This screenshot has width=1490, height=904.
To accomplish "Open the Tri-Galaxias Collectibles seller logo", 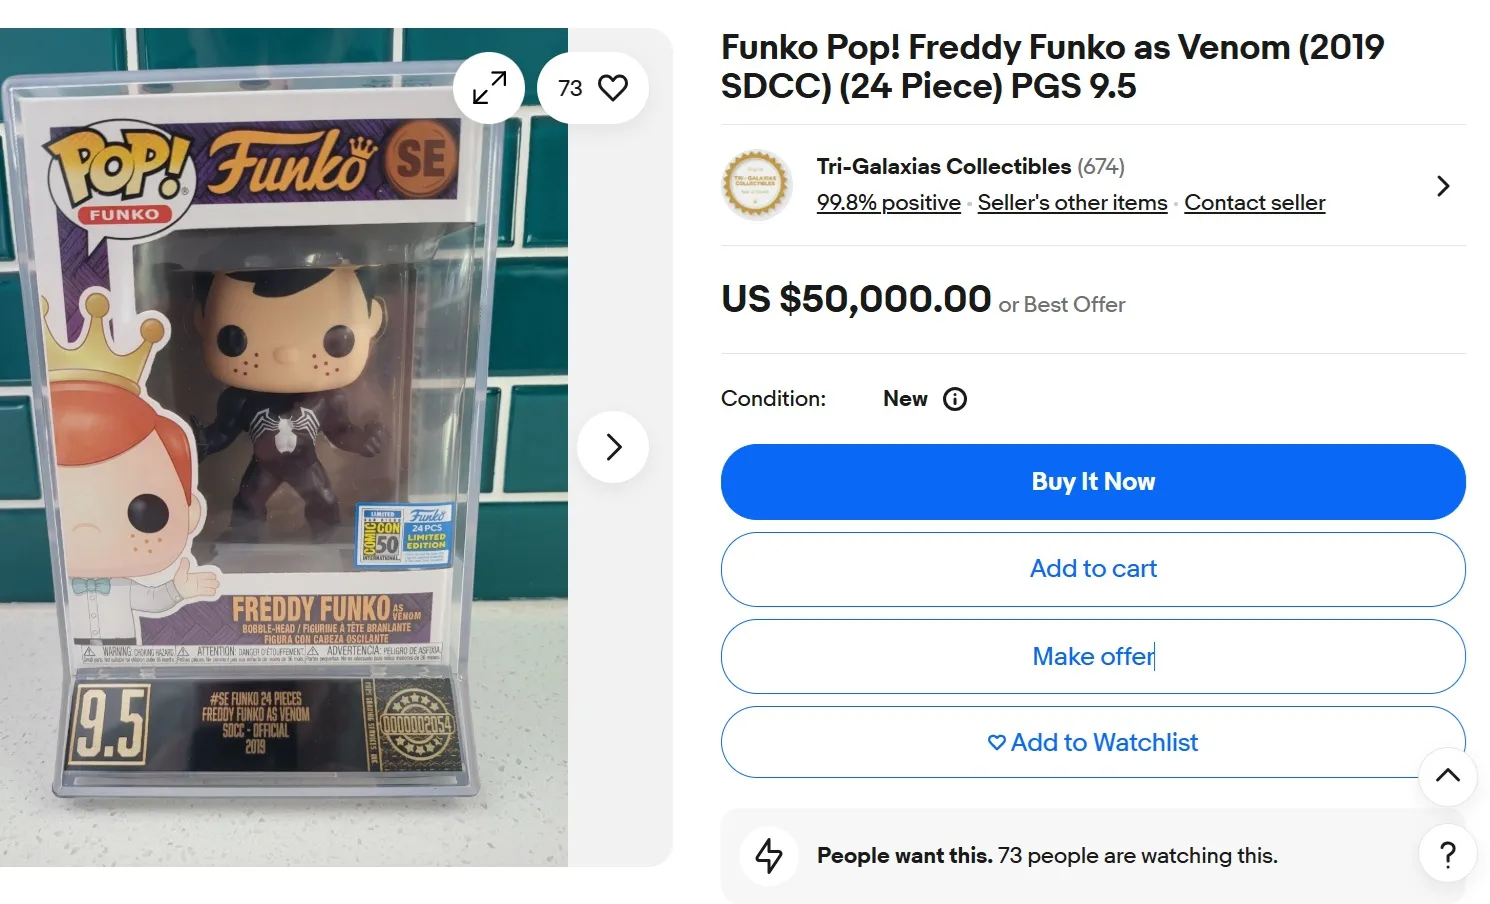I will (756, 185).
